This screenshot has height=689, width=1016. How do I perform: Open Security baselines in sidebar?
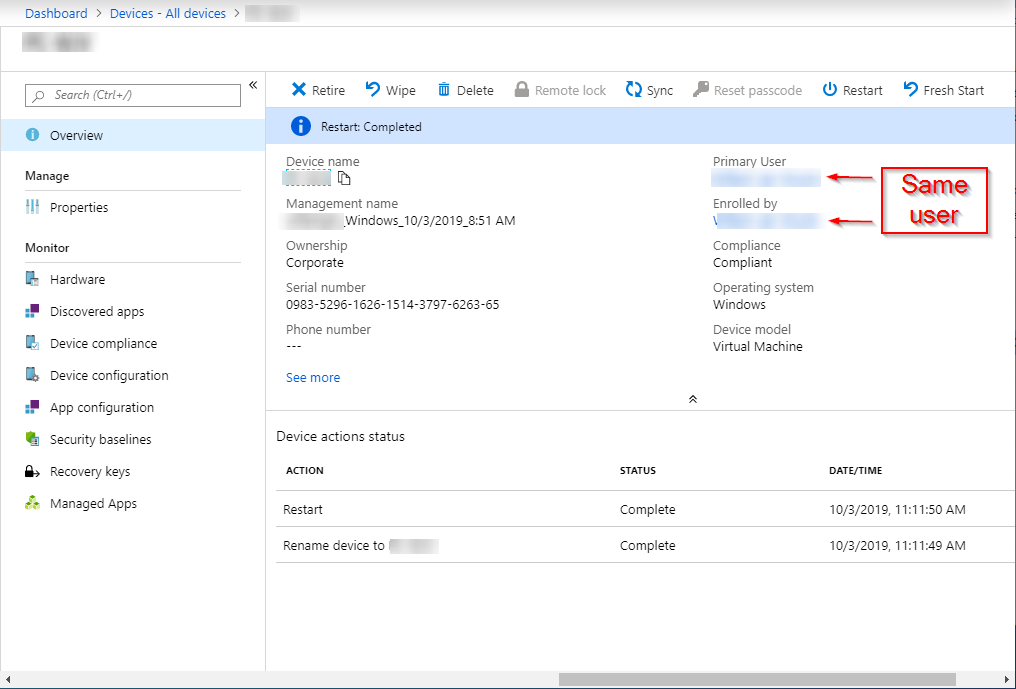[100, 440]
